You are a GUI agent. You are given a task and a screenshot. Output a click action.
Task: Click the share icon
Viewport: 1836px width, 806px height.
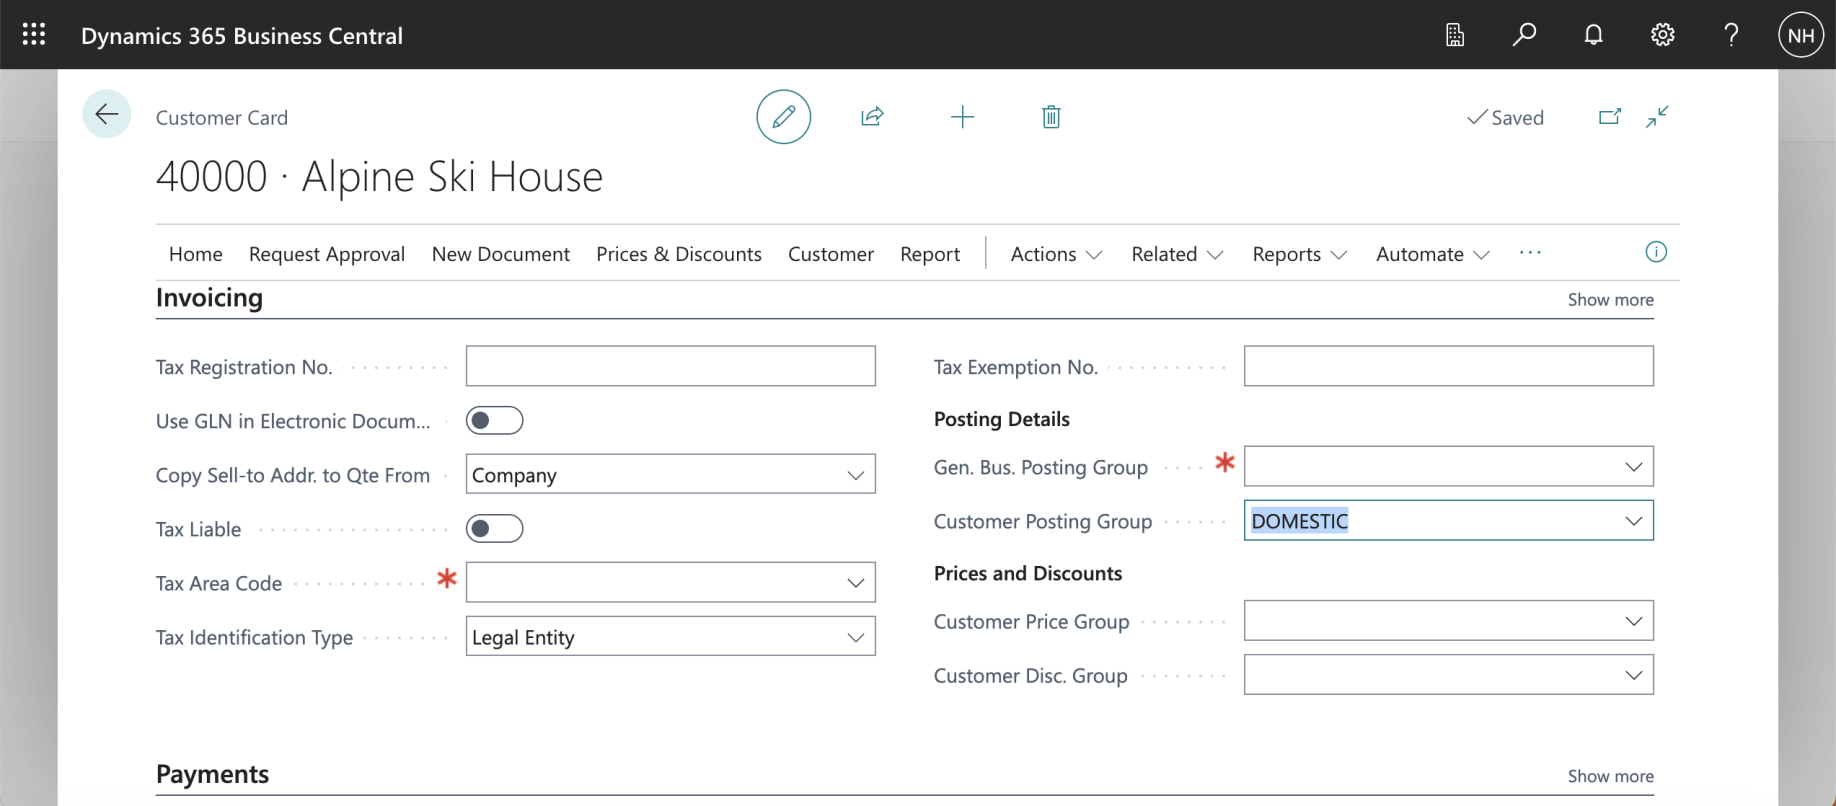click(872, 117)
